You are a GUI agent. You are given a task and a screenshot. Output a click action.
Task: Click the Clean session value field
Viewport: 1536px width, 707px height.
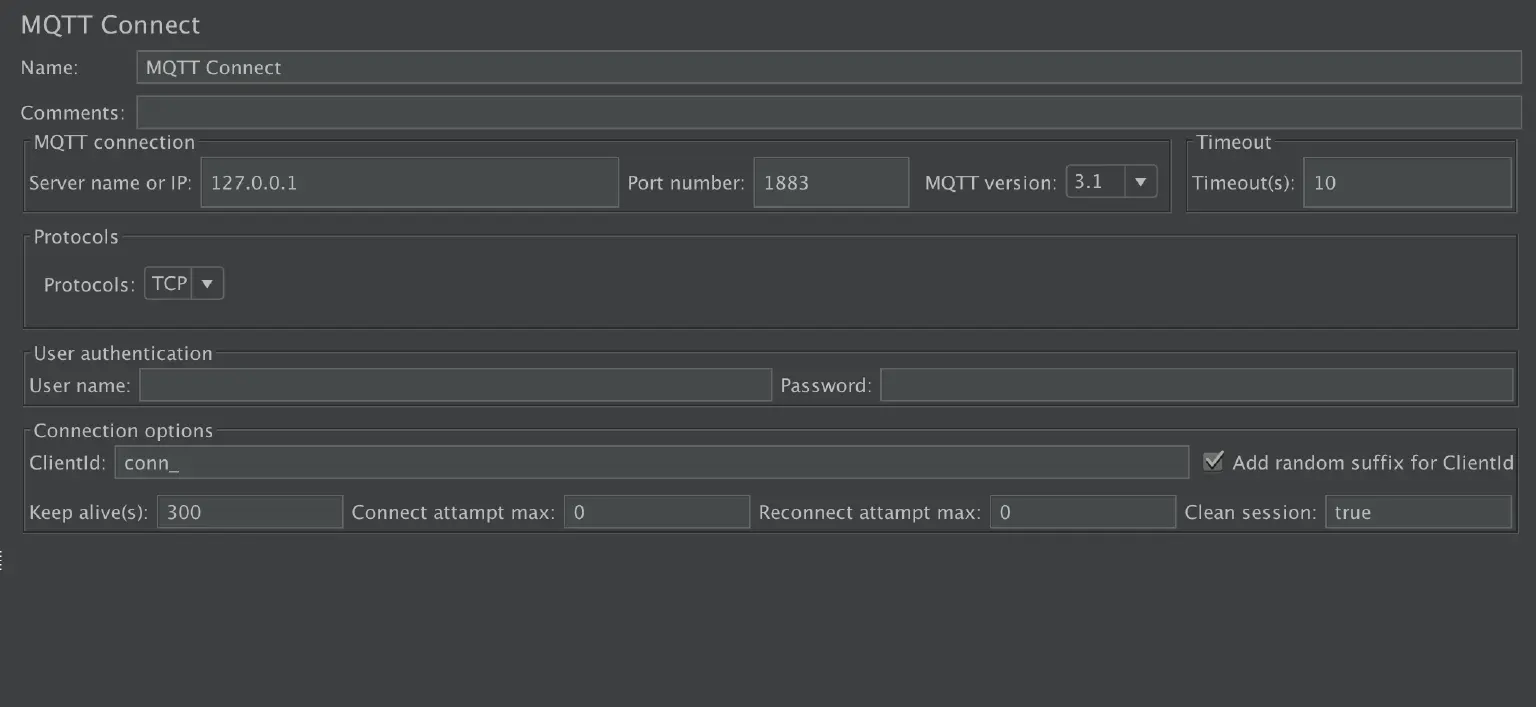pos(1418,512)
